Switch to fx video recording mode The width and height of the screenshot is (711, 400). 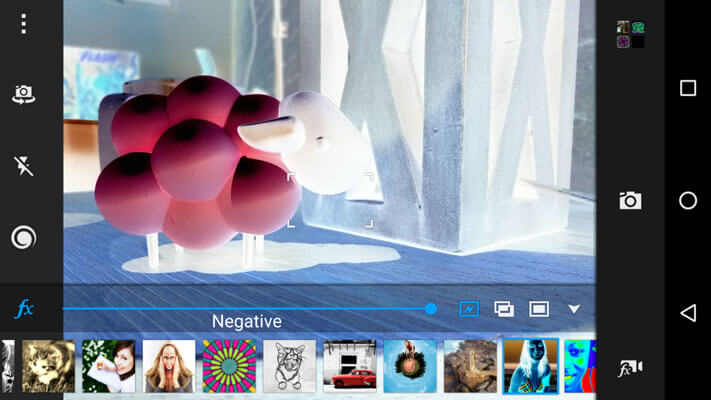coord(630,367)
